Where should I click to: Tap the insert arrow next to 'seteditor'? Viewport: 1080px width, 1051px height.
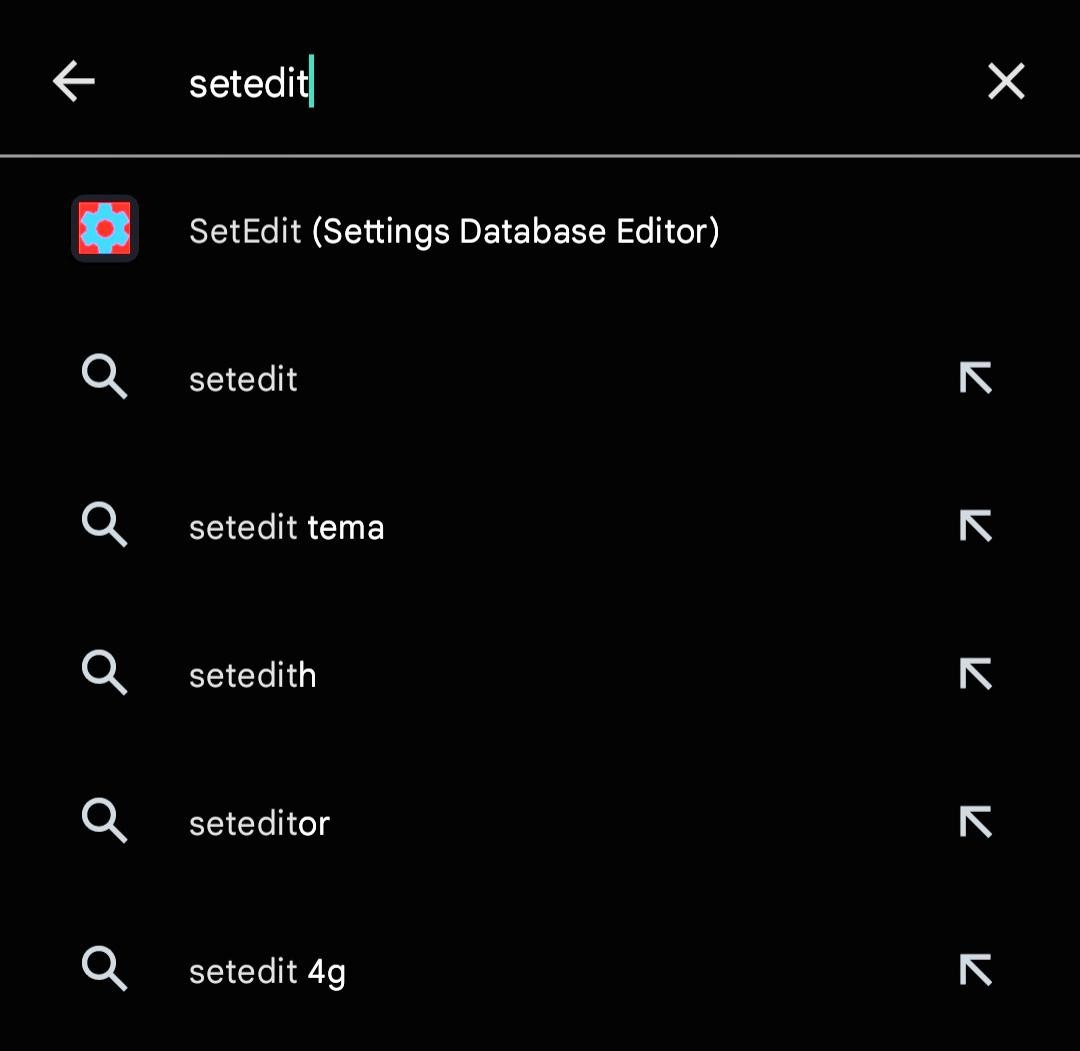click(975, 822)
